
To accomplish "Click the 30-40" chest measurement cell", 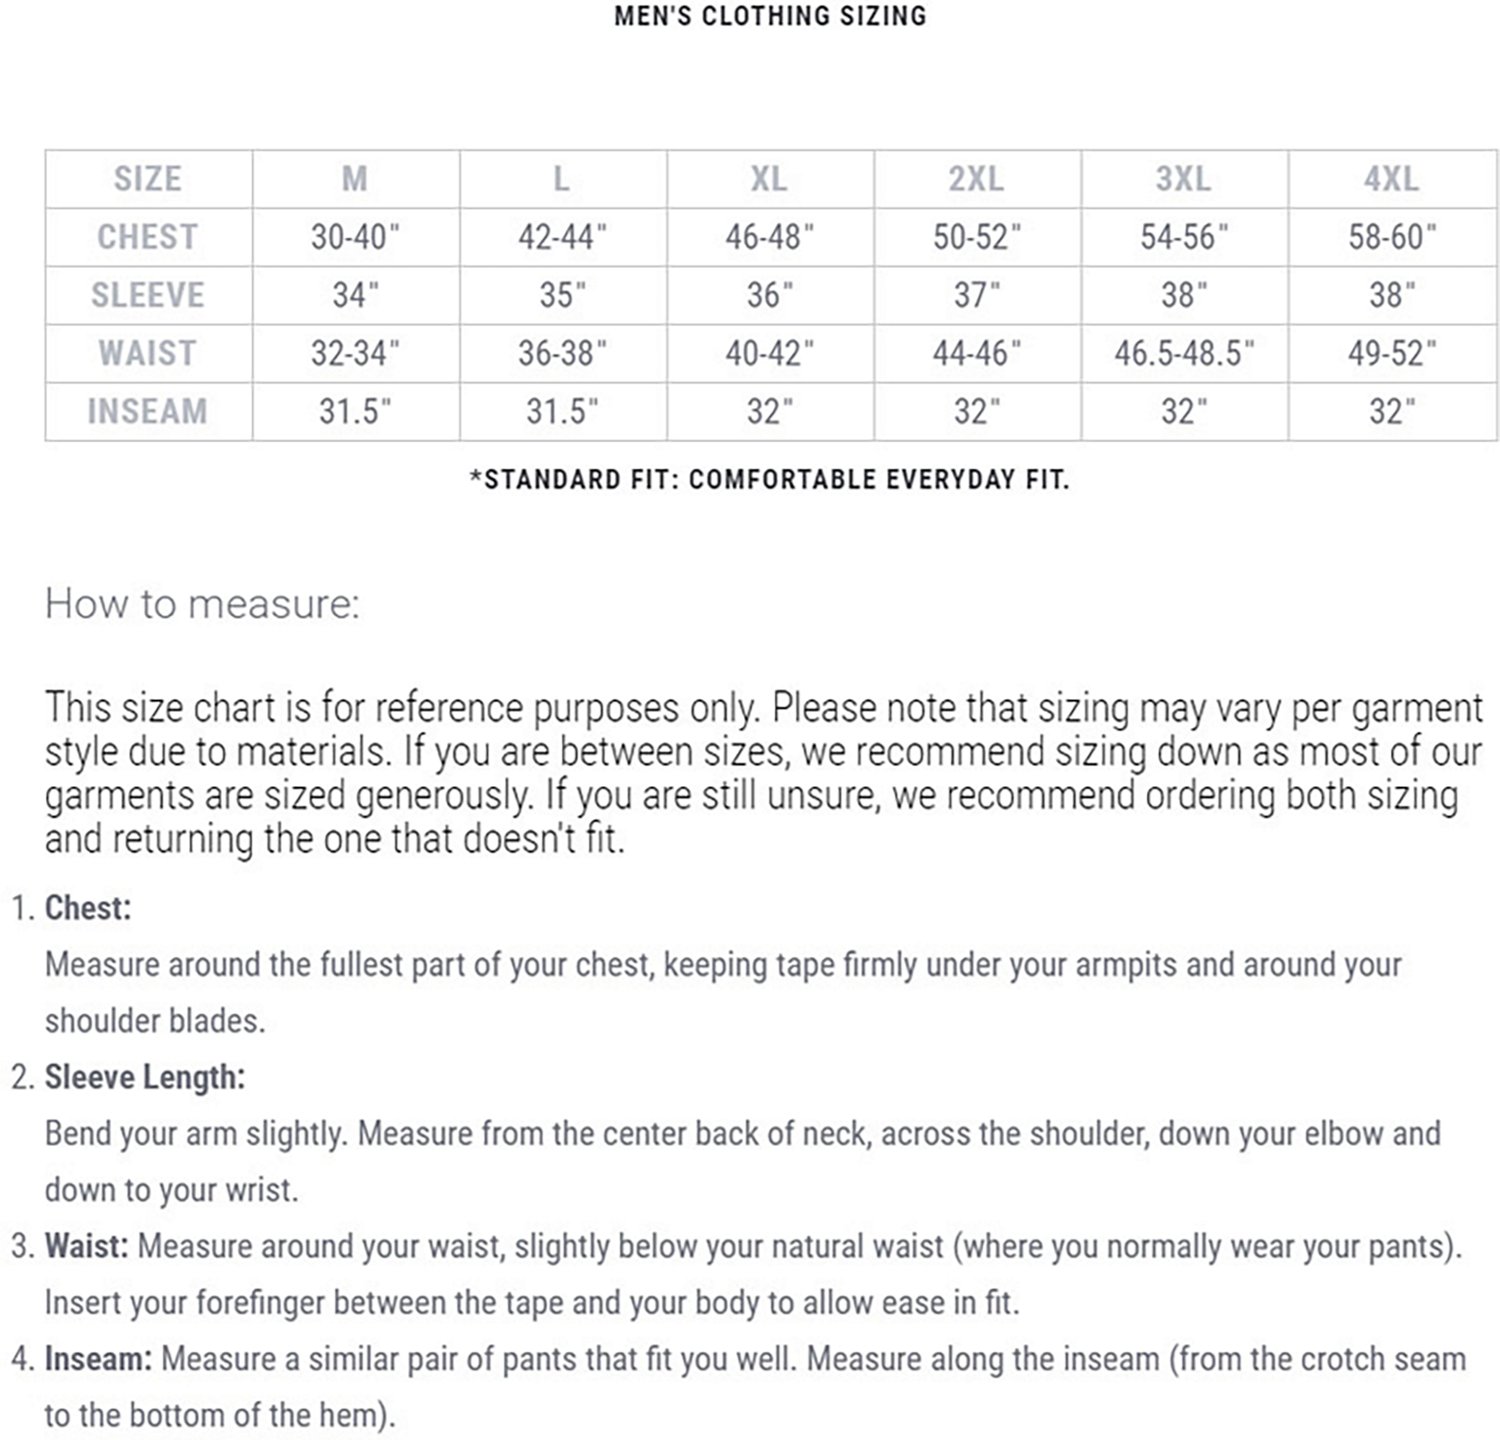I will tap(356, 237).
